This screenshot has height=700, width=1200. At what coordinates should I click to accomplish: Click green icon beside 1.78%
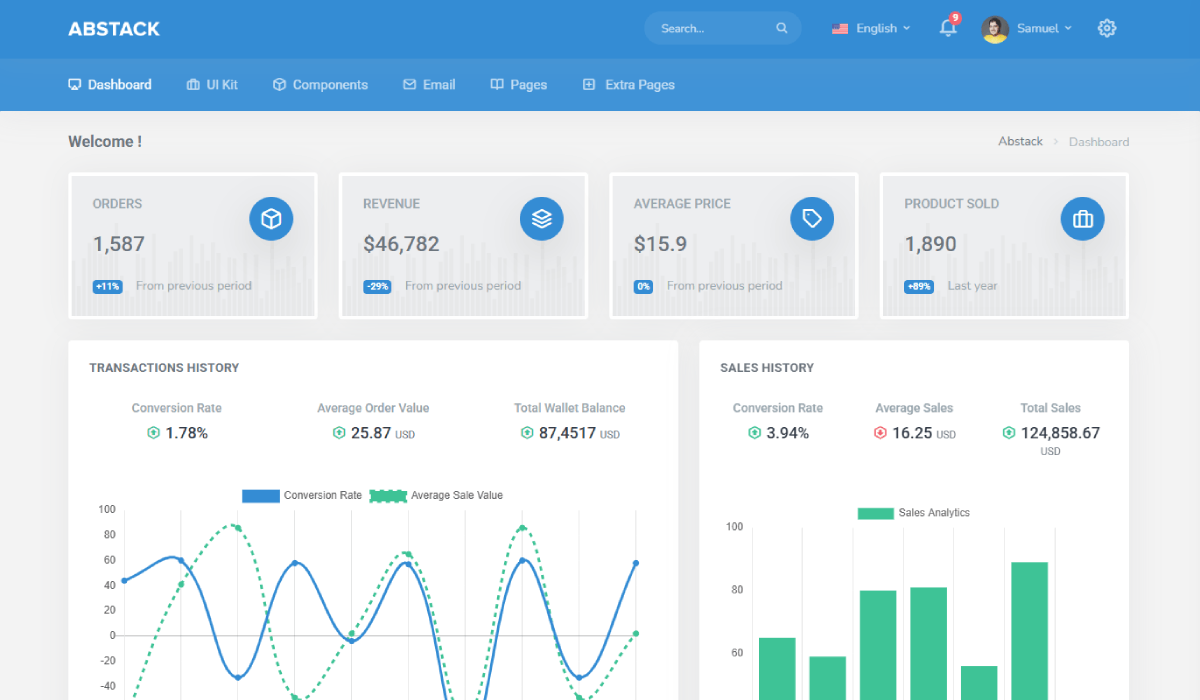pos(153,433)
